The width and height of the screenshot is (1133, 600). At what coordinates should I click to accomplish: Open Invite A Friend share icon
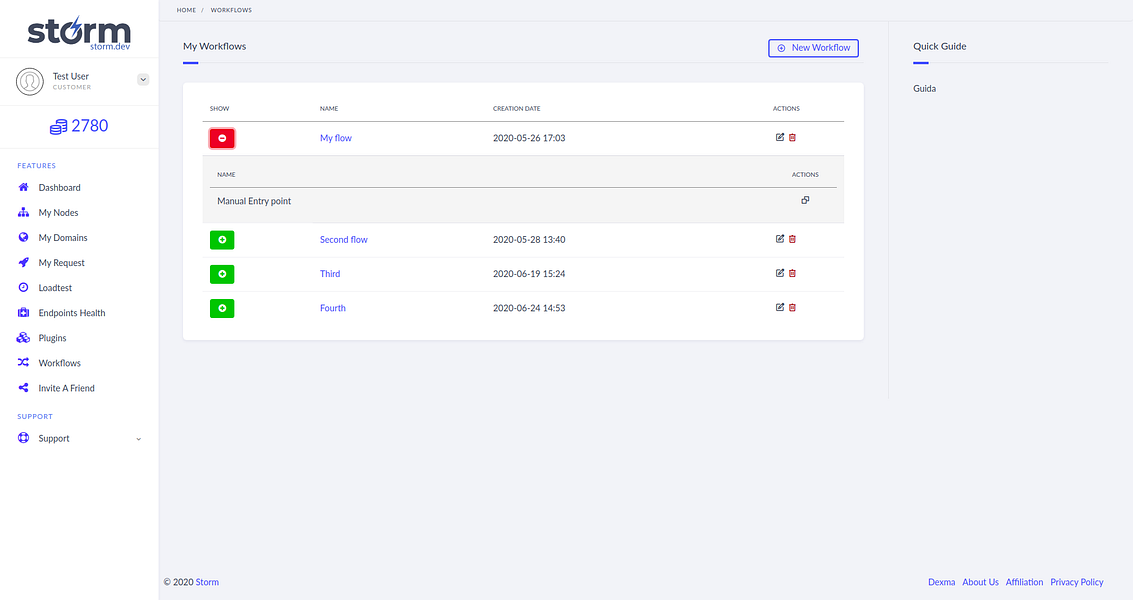pyautogui.click(x=23, y=388)
